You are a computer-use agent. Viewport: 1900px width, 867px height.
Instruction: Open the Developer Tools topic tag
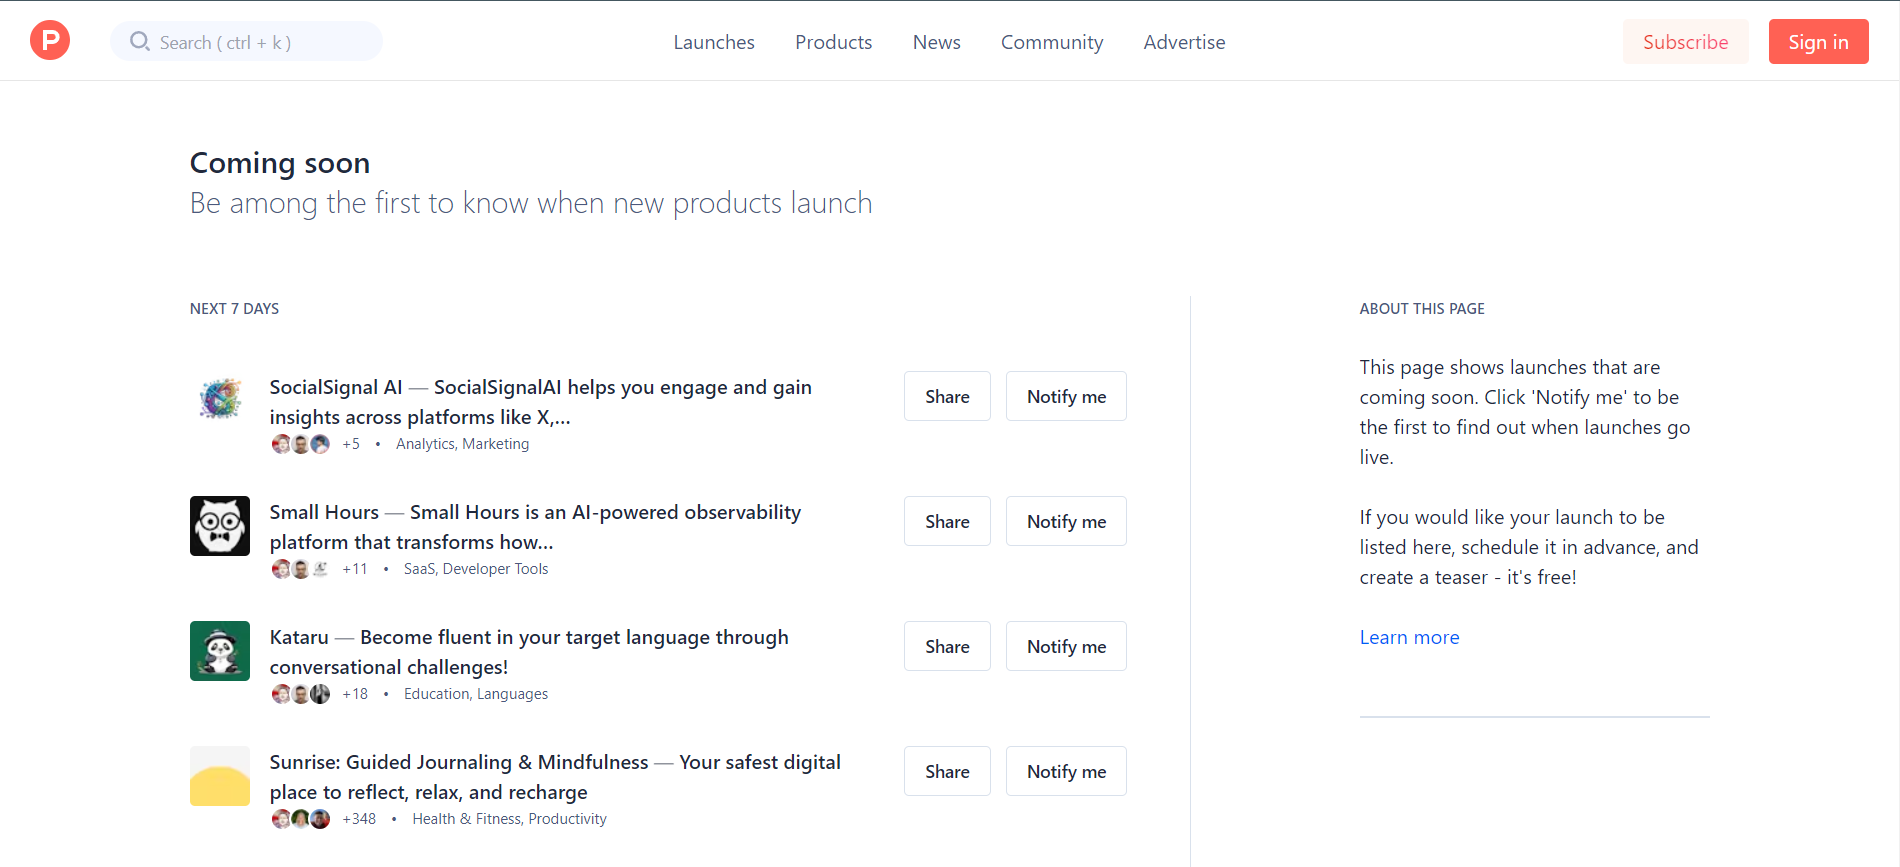[496, 569]
